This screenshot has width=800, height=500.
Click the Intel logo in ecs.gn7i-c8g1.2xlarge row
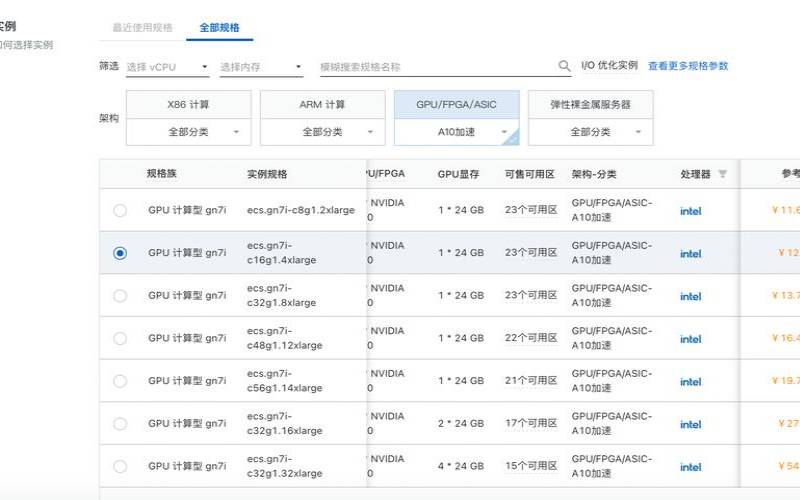click(x=690, y=211)
